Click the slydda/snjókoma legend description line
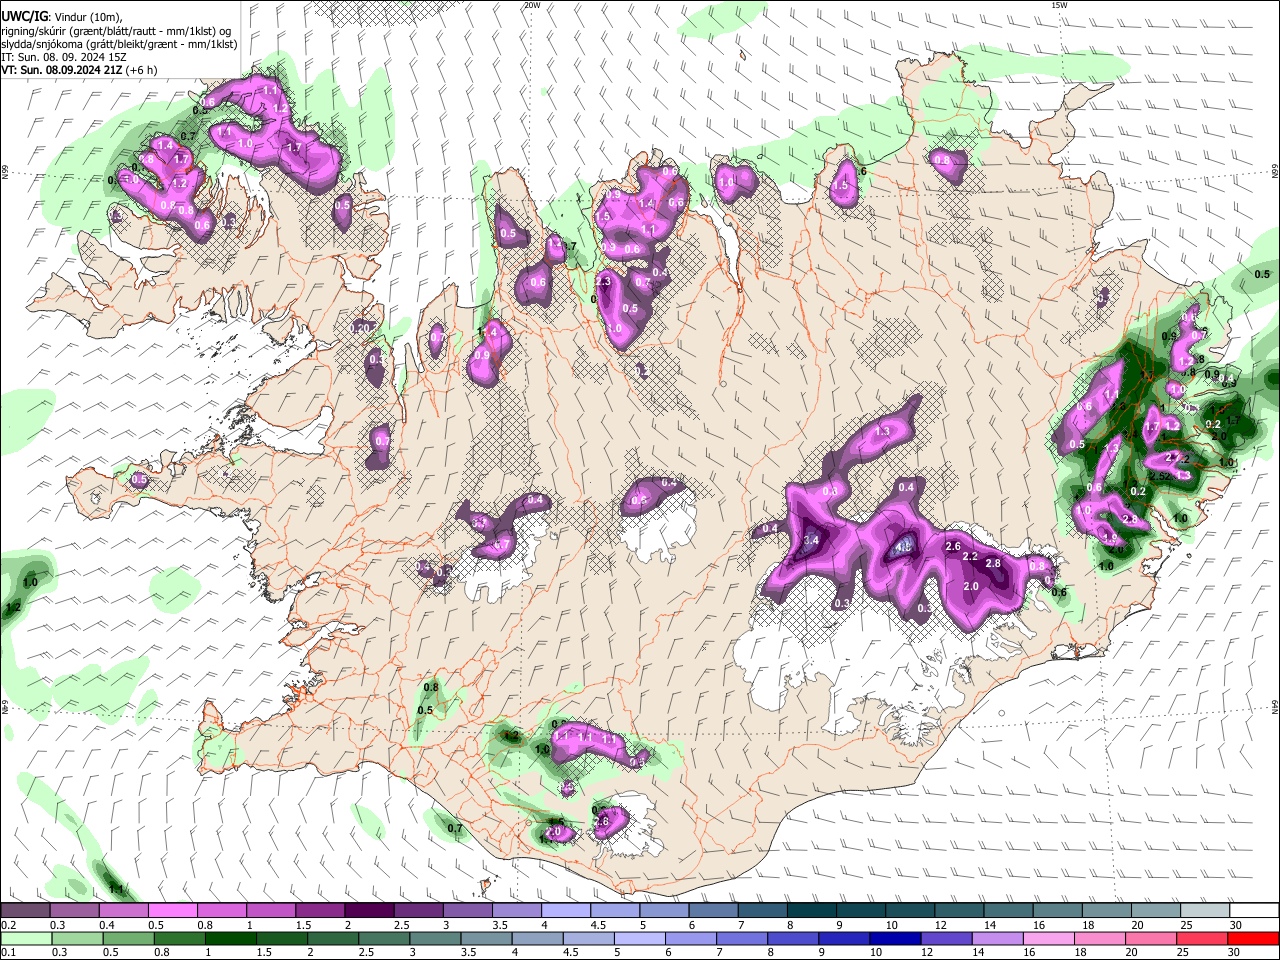The width and height of the screenshot is (1280, 960). click(x=119, y=45)
